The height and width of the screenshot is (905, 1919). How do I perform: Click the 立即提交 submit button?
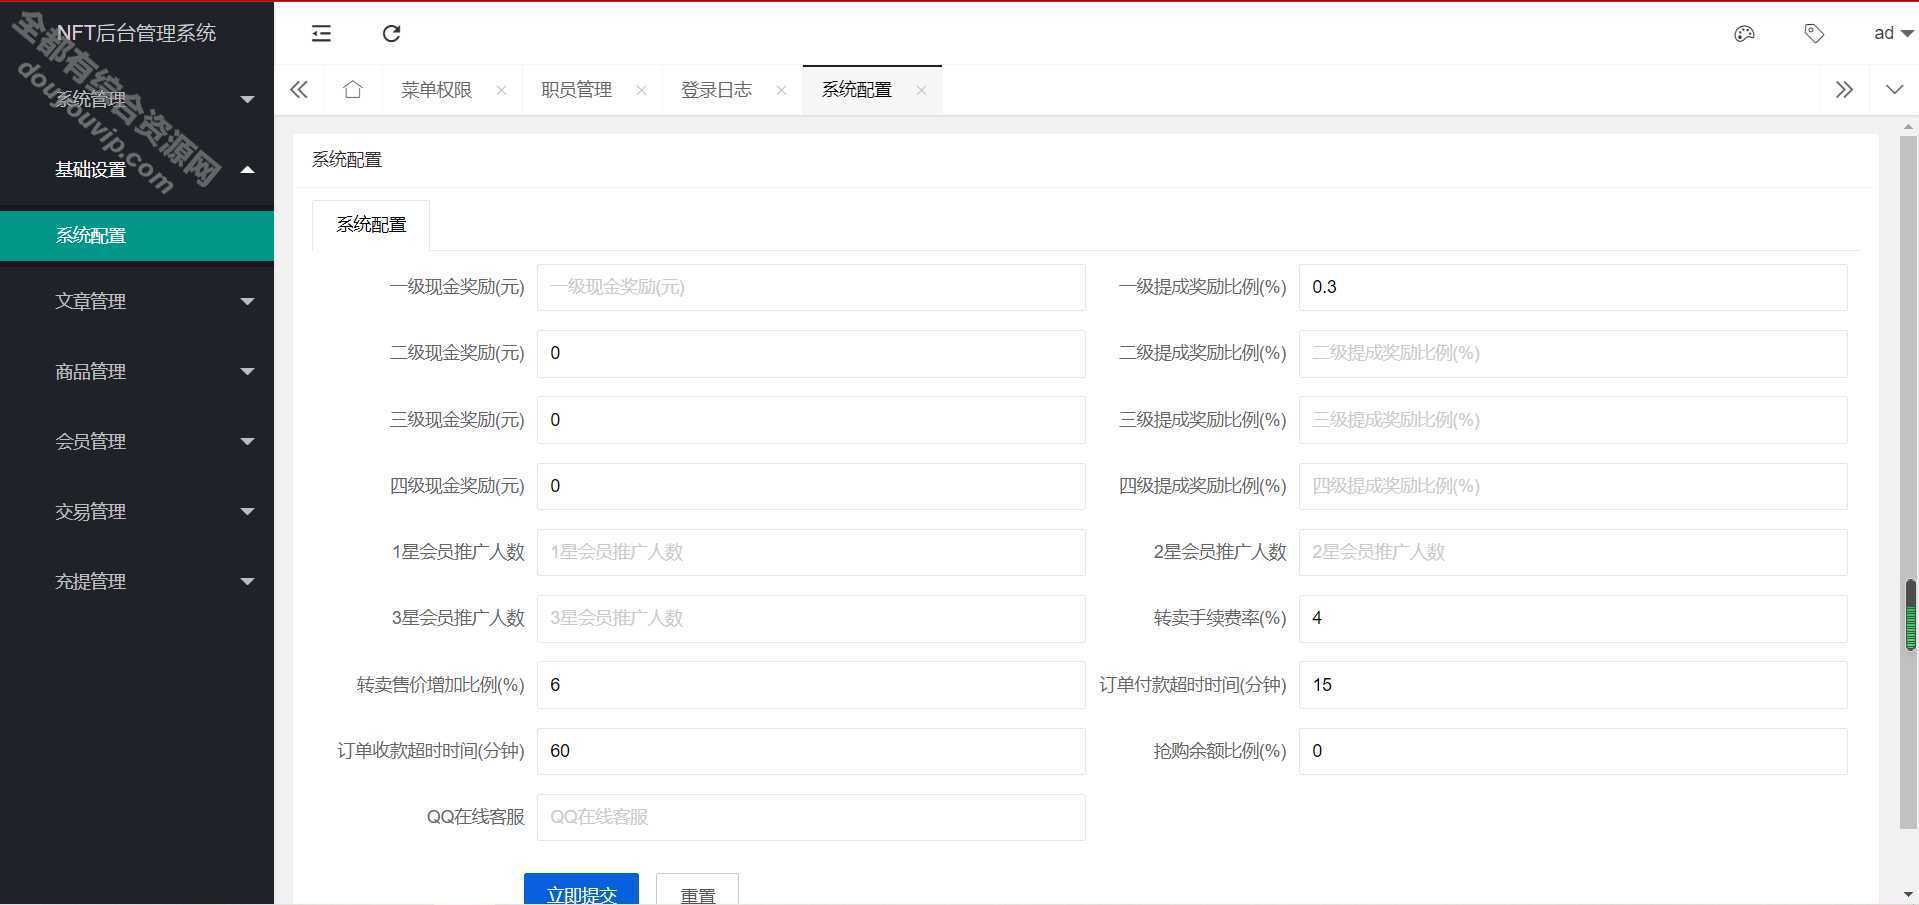pos(581,889)
